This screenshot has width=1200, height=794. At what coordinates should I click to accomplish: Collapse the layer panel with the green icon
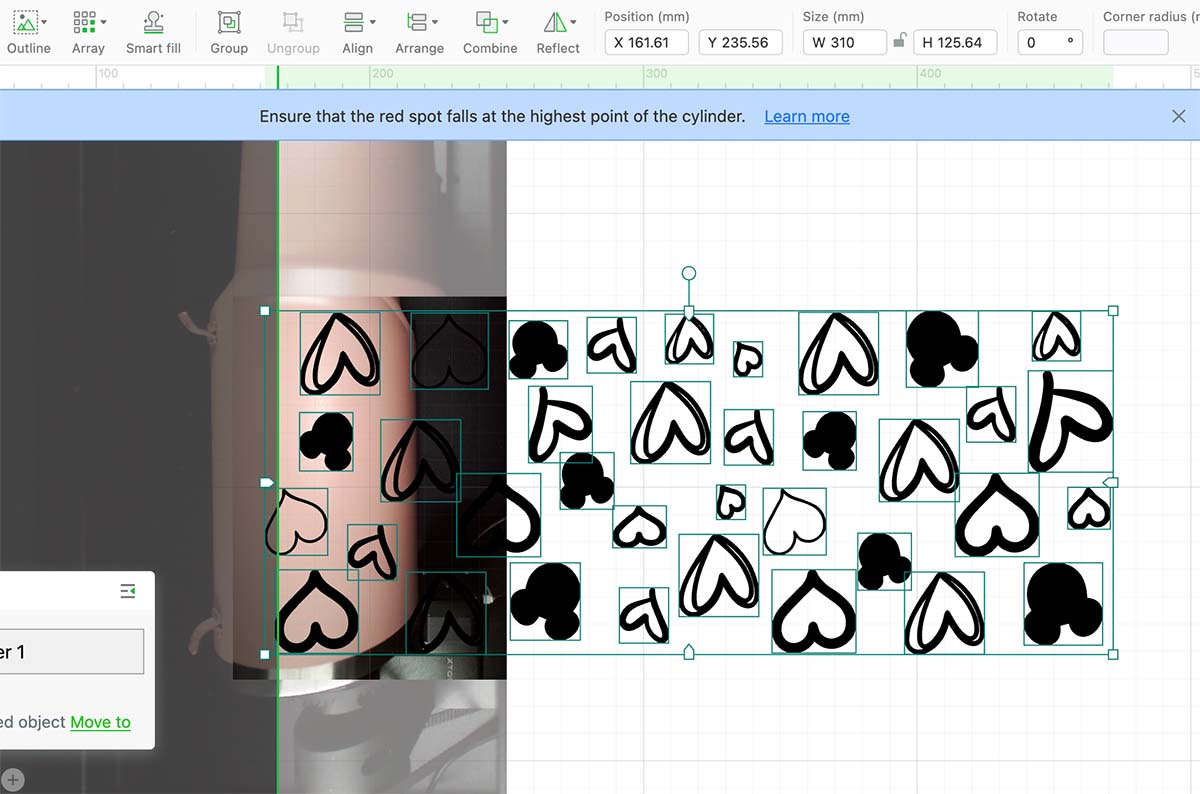click(128, 592)
